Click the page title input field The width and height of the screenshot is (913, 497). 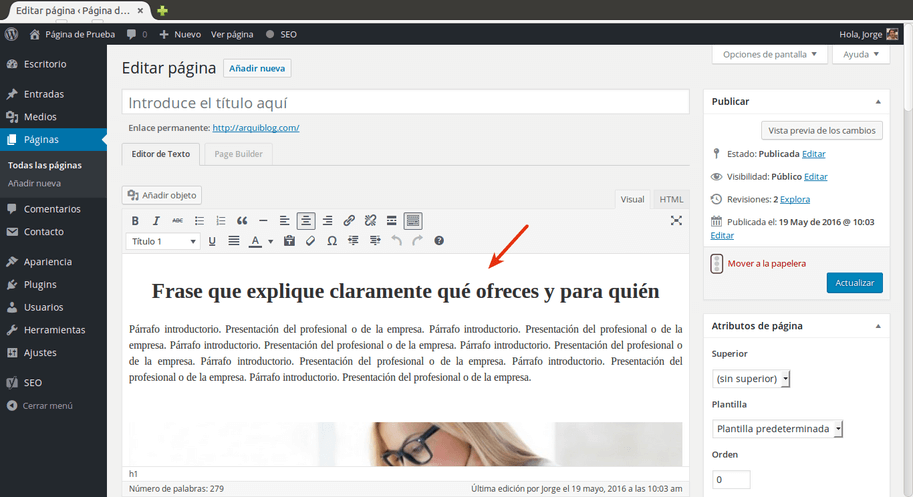[405, 102]
